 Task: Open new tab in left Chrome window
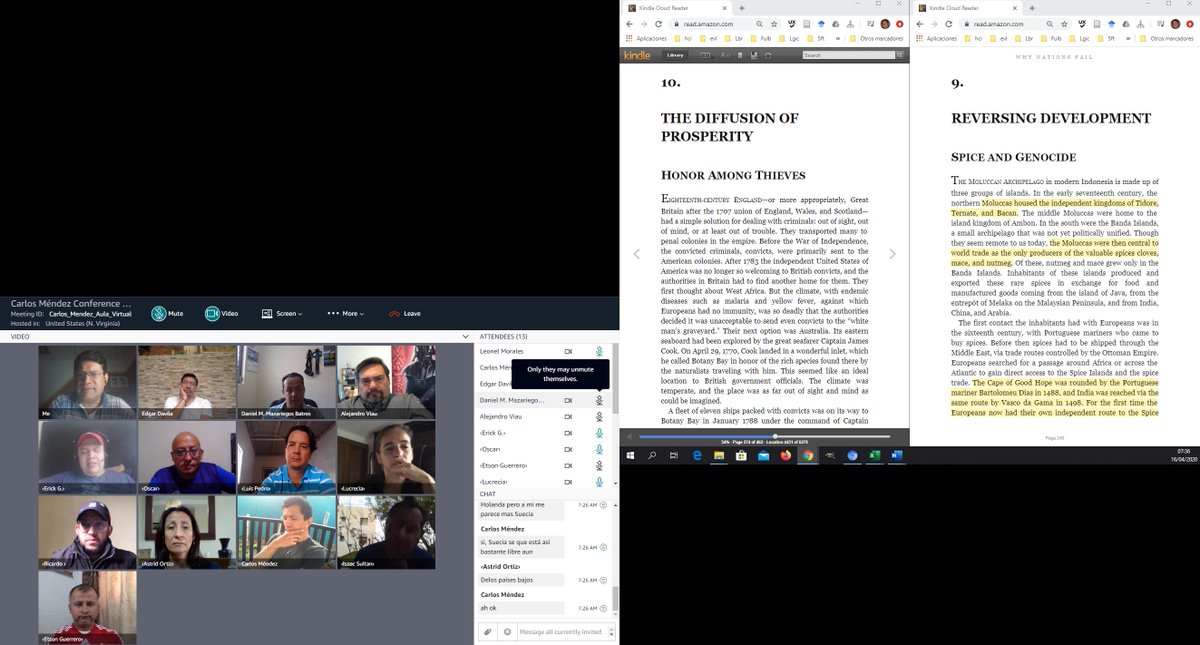click(741, 7)
